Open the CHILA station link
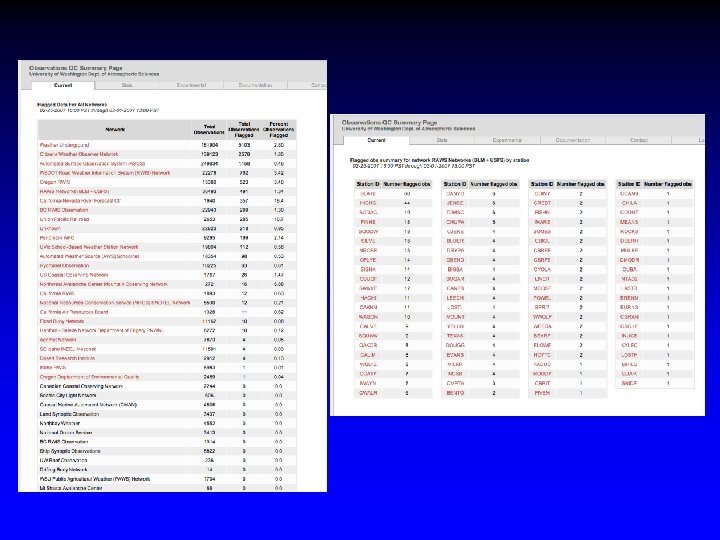The image size is (720, 540). (630, 203)
